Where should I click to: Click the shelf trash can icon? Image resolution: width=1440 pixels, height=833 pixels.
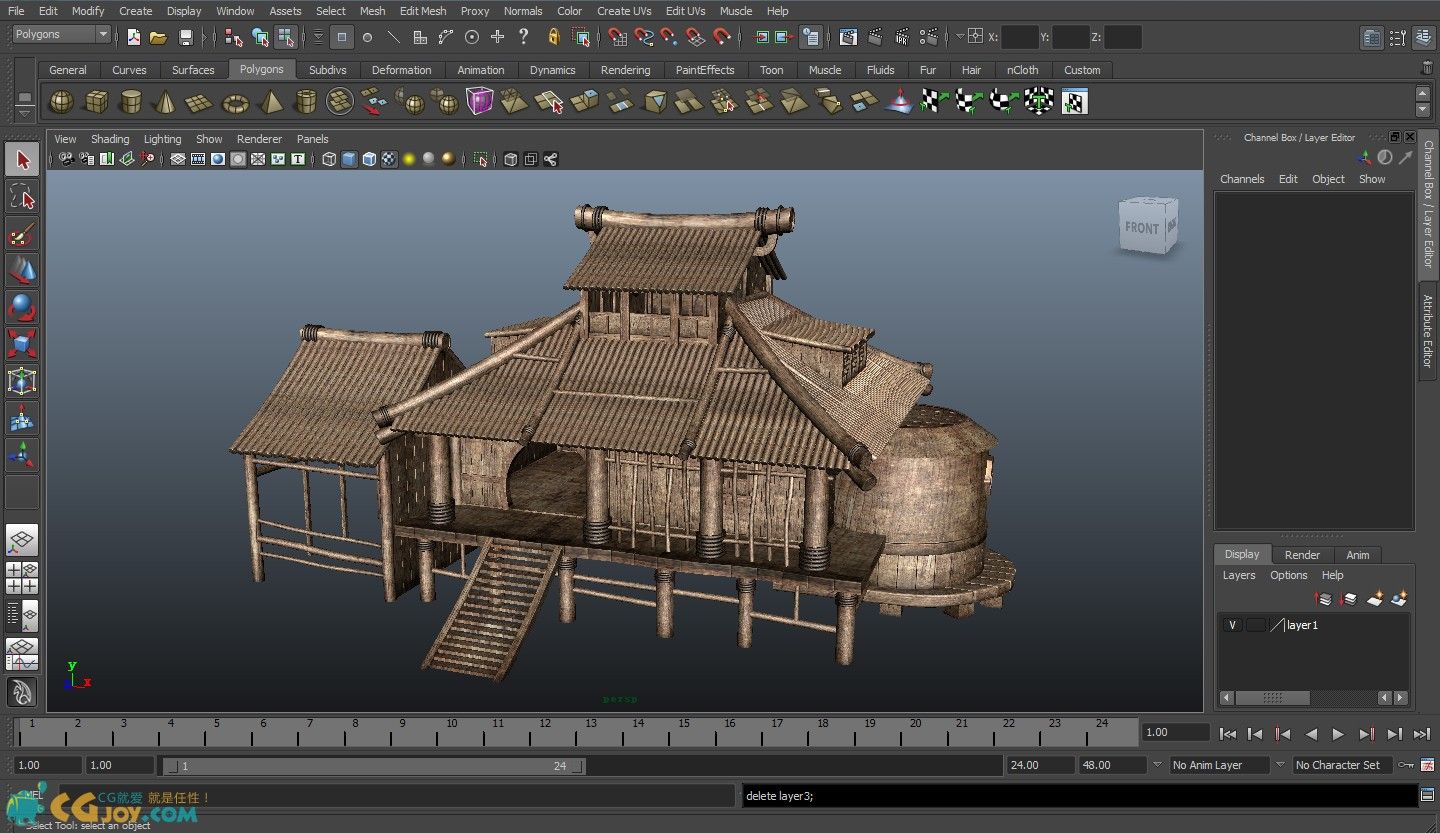(1427, 68)
